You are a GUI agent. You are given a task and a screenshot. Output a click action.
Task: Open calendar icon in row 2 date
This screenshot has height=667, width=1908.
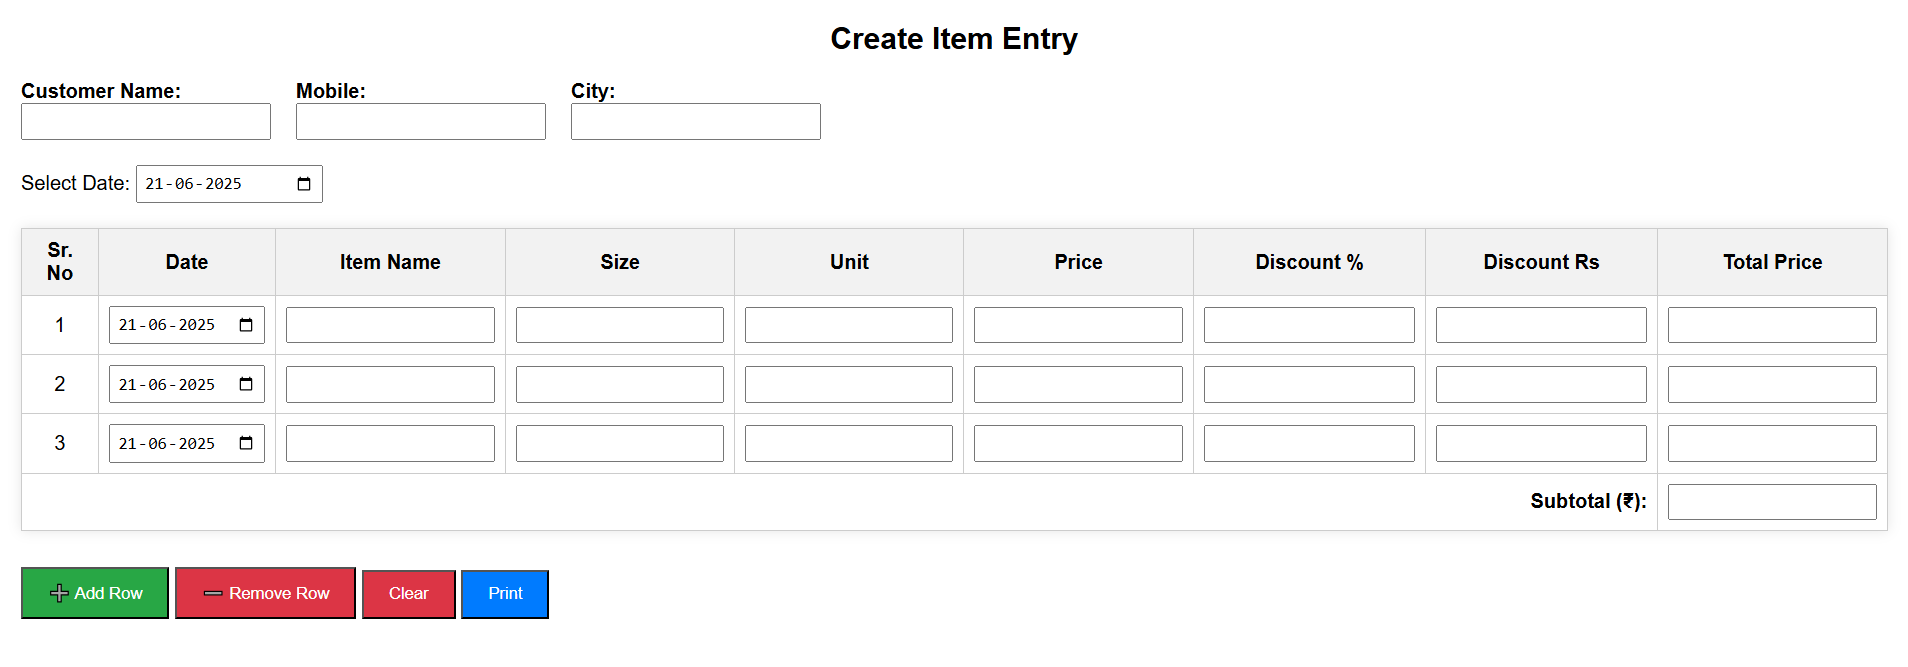(x=246, y=384)
